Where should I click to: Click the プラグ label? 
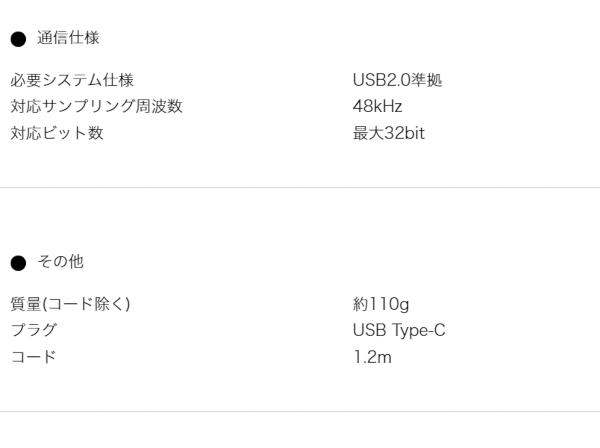coord(34,330)
